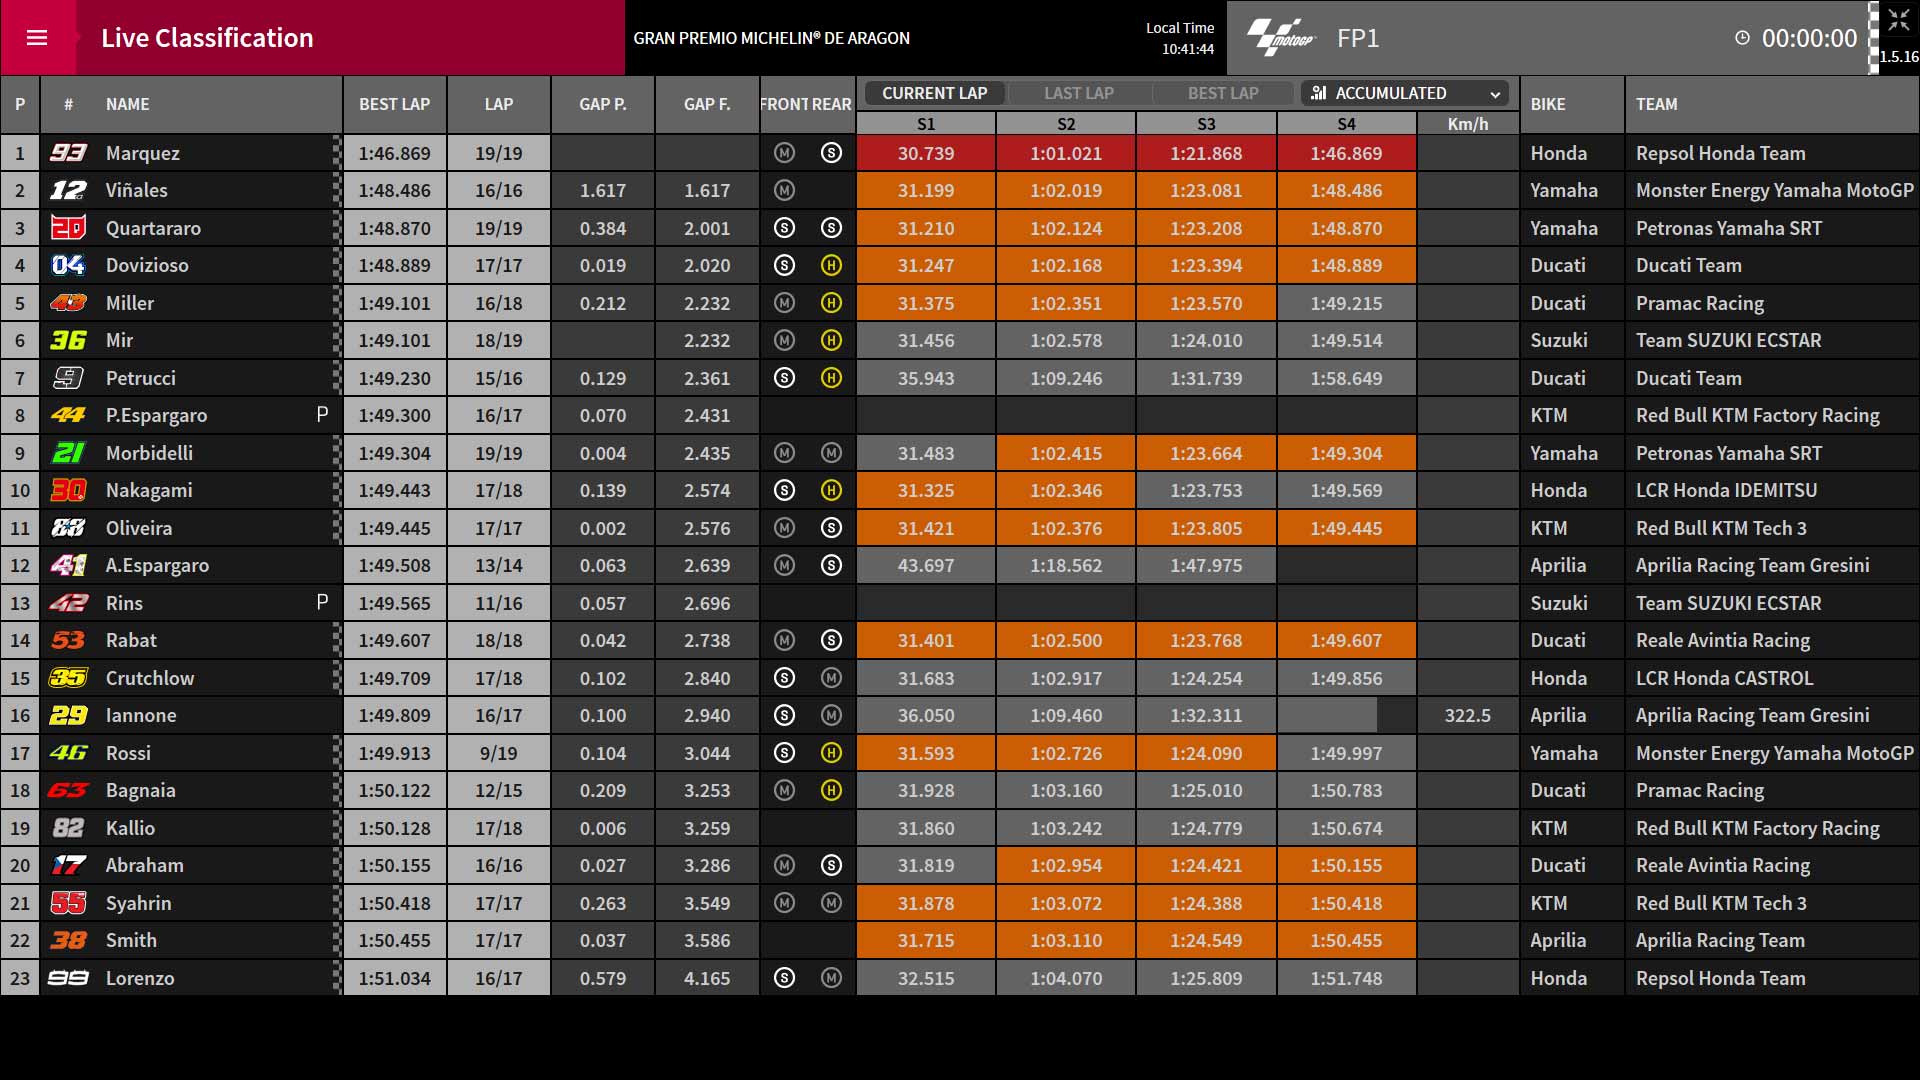
Task: Click Marquez's rear soft tyre icon
Action: click(831, 153)
